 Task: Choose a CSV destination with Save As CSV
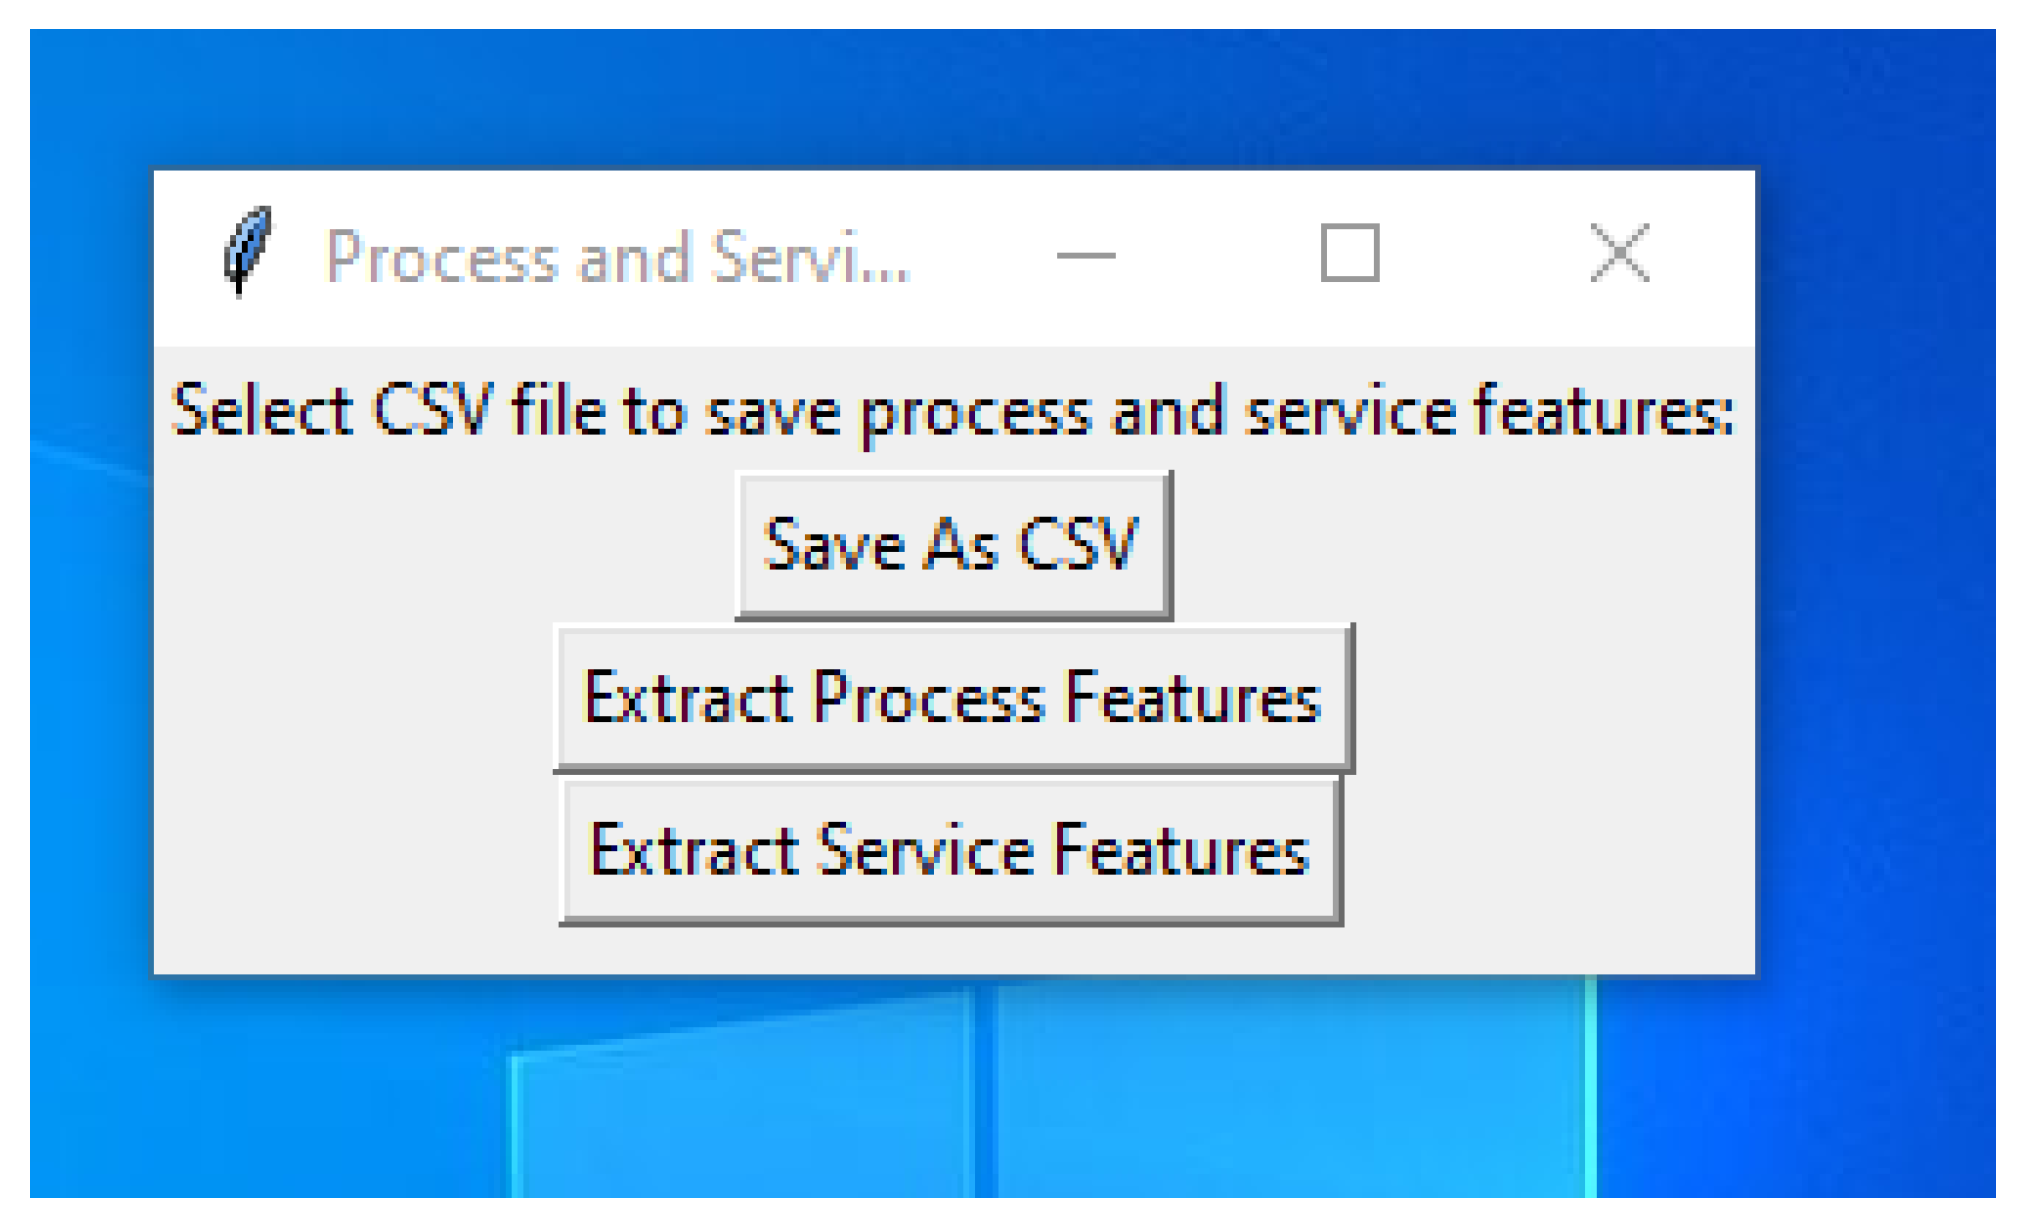tap(952, 545)
